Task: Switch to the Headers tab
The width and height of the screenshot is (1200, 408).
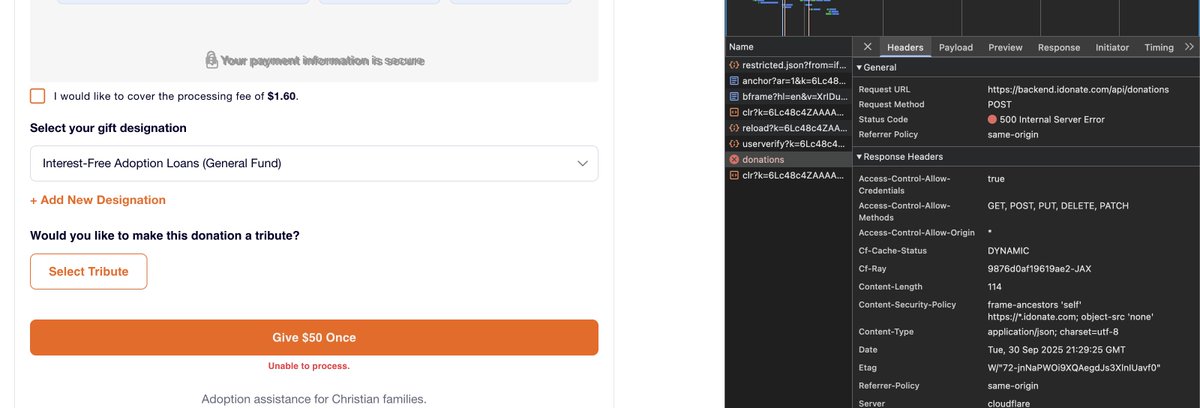Action: coord(904,47)
